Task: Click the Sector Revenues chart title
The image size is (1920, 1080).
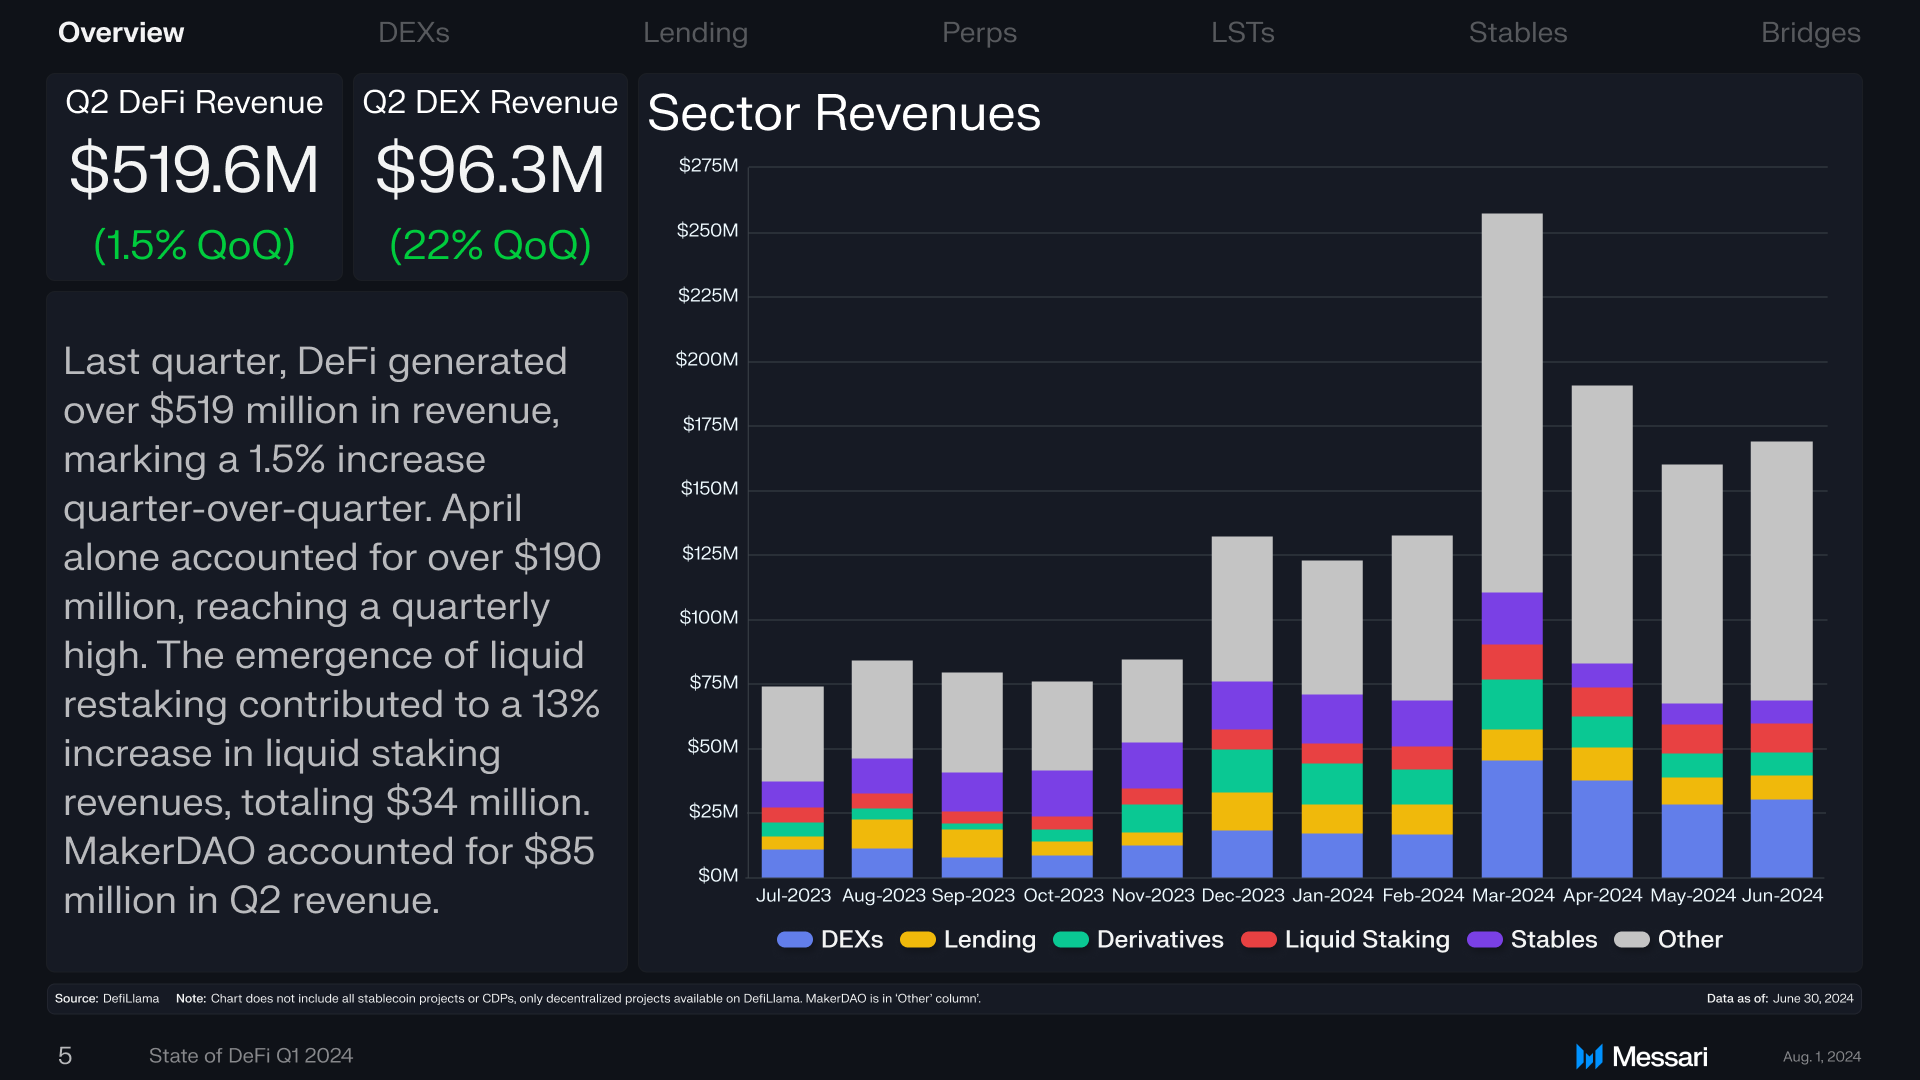Action: tap(844, 113)
